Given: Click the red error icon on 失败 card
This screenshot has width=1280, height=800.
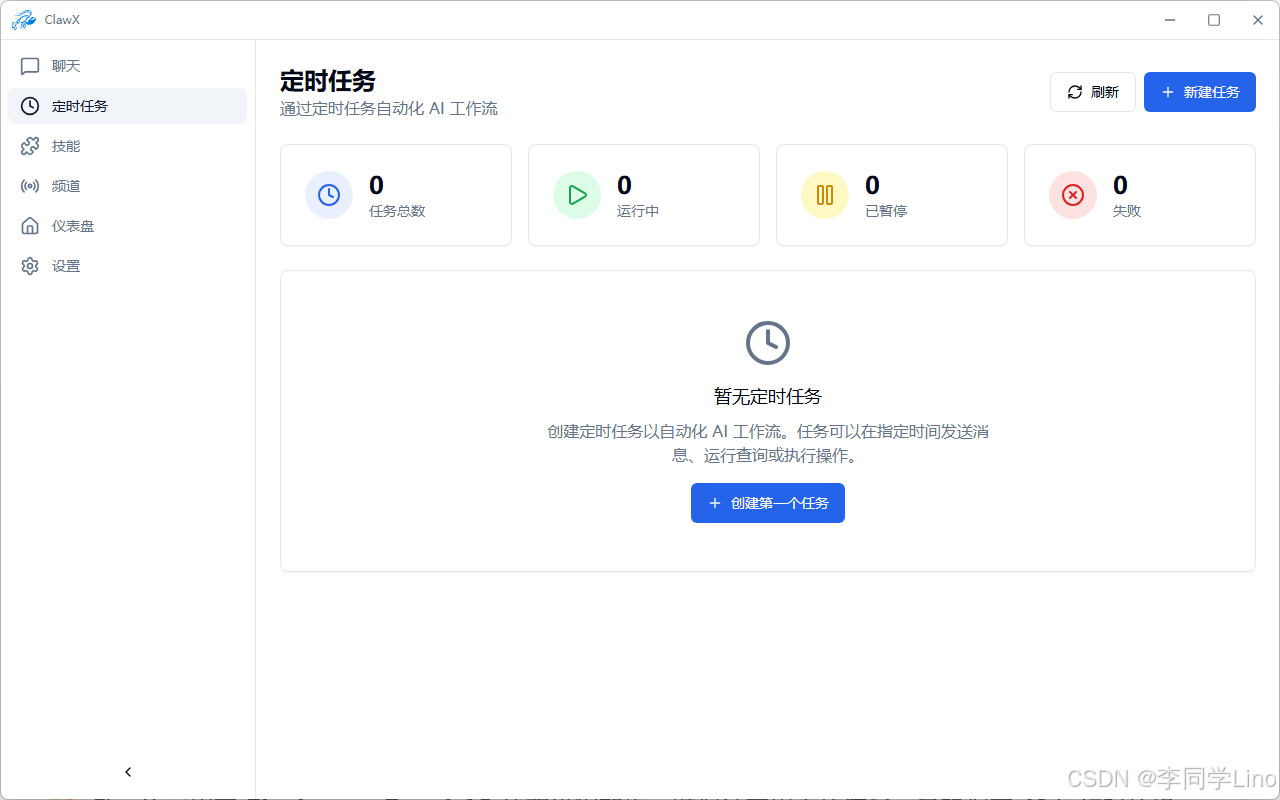Looking at the screenshot, I should pos(1072,194).
